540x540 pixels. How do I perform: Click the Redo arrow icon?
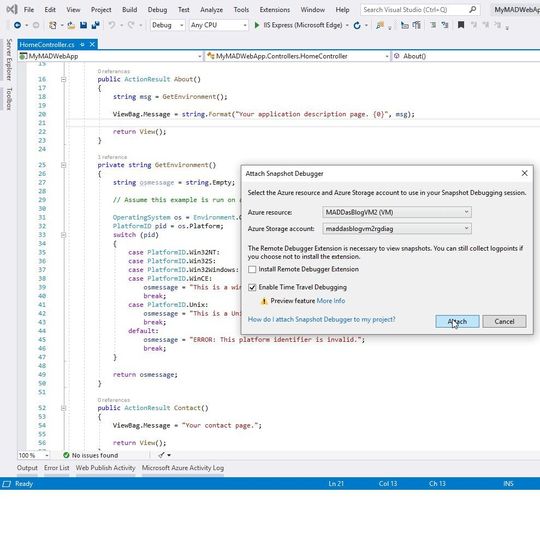[131, 25]
